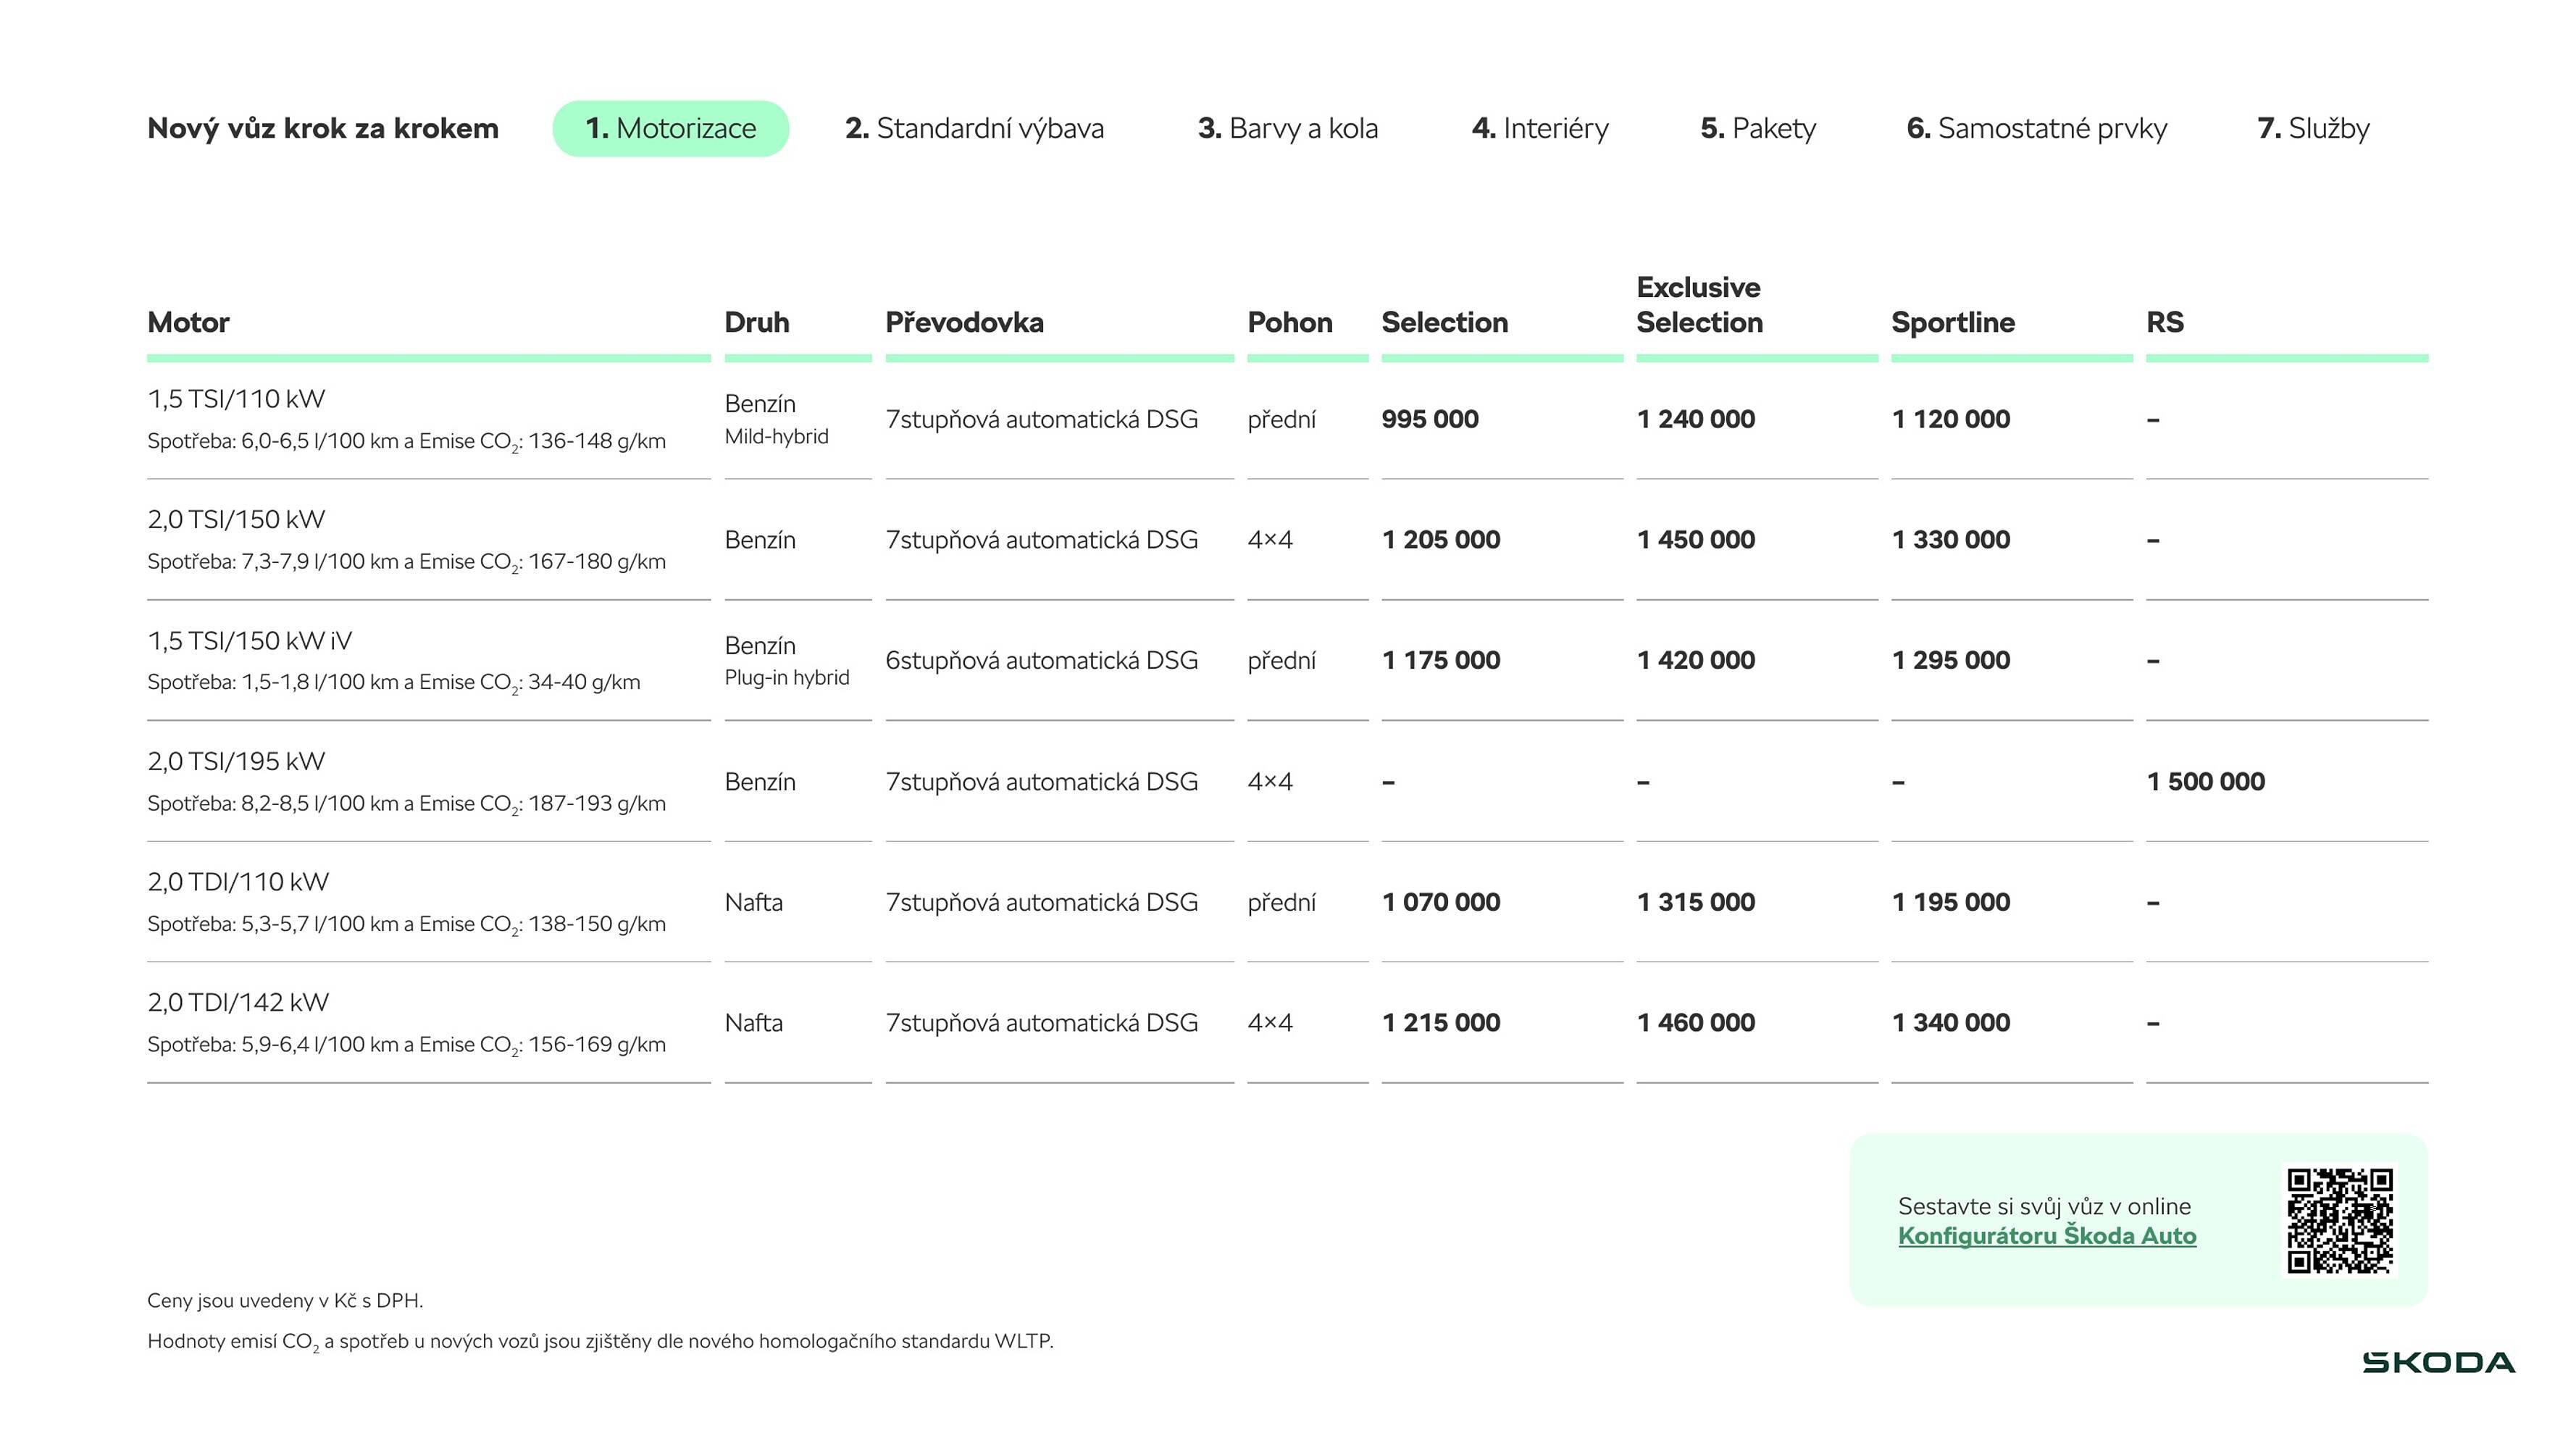
Task: Switch to 2. Standardní výbava tab
Action: tap(974, 128)
